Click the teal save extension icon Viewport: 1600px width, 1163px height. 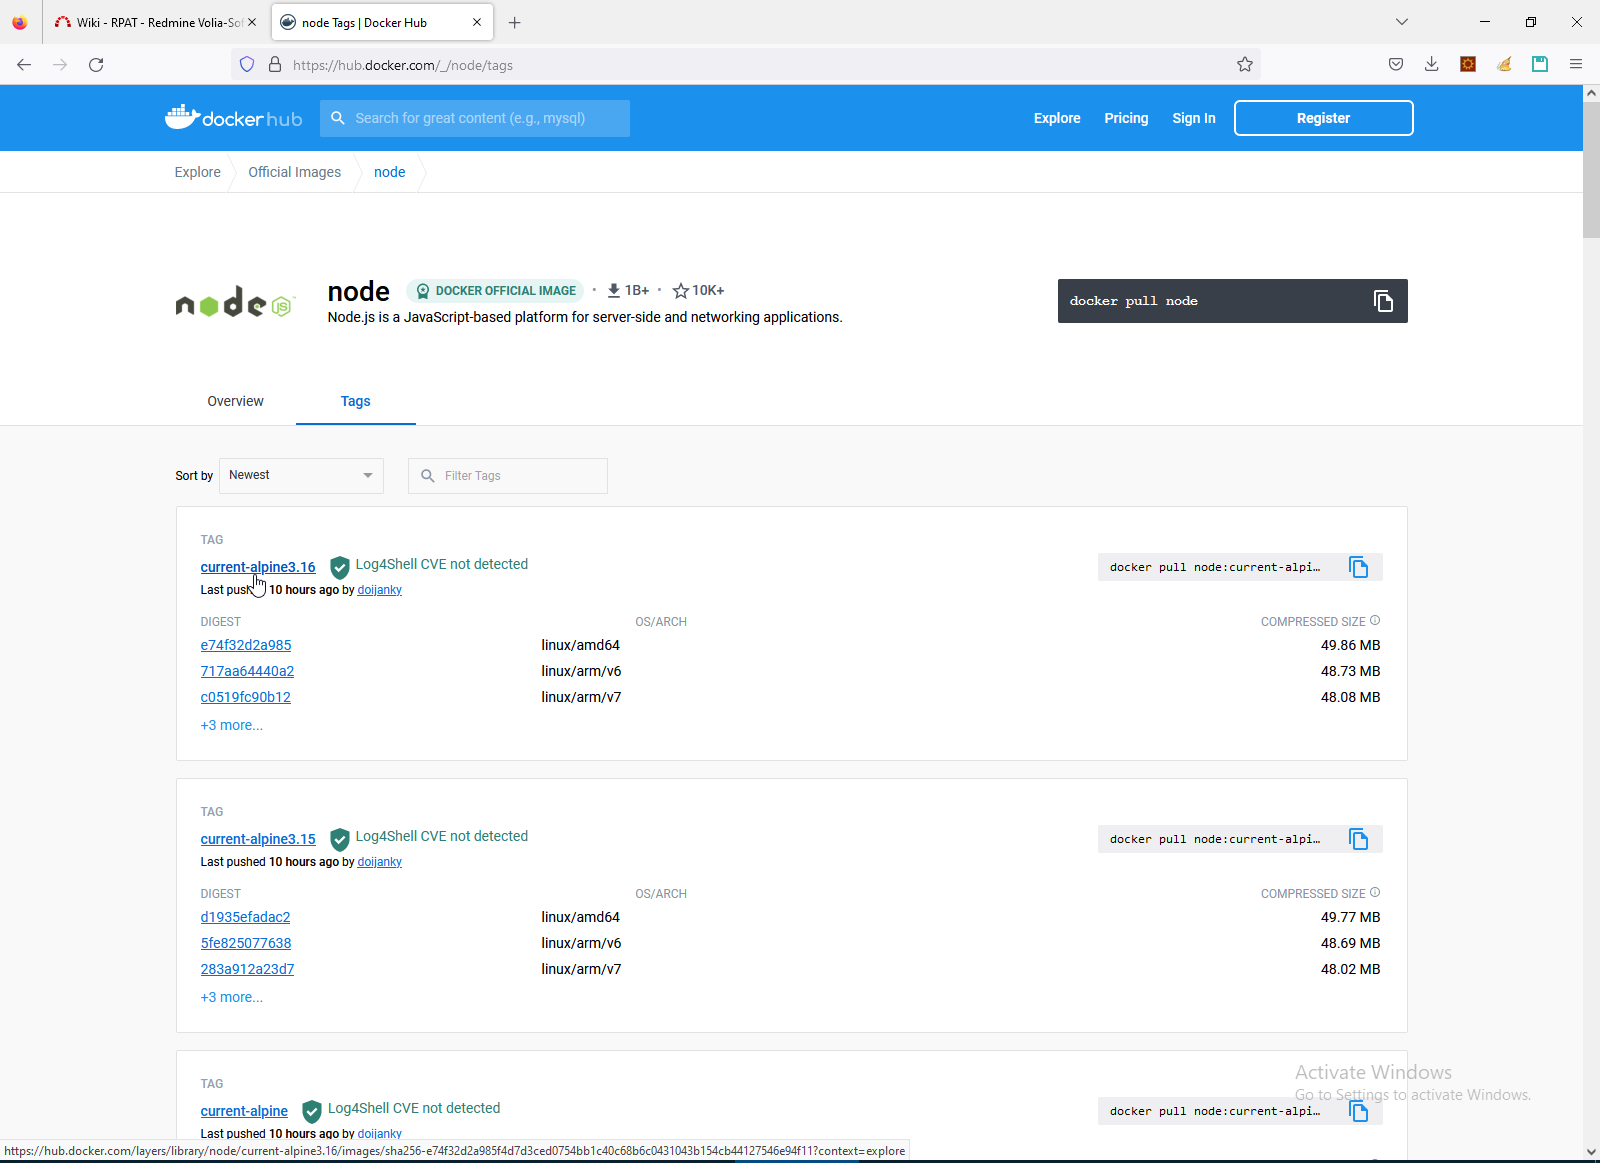(1540, 65)
